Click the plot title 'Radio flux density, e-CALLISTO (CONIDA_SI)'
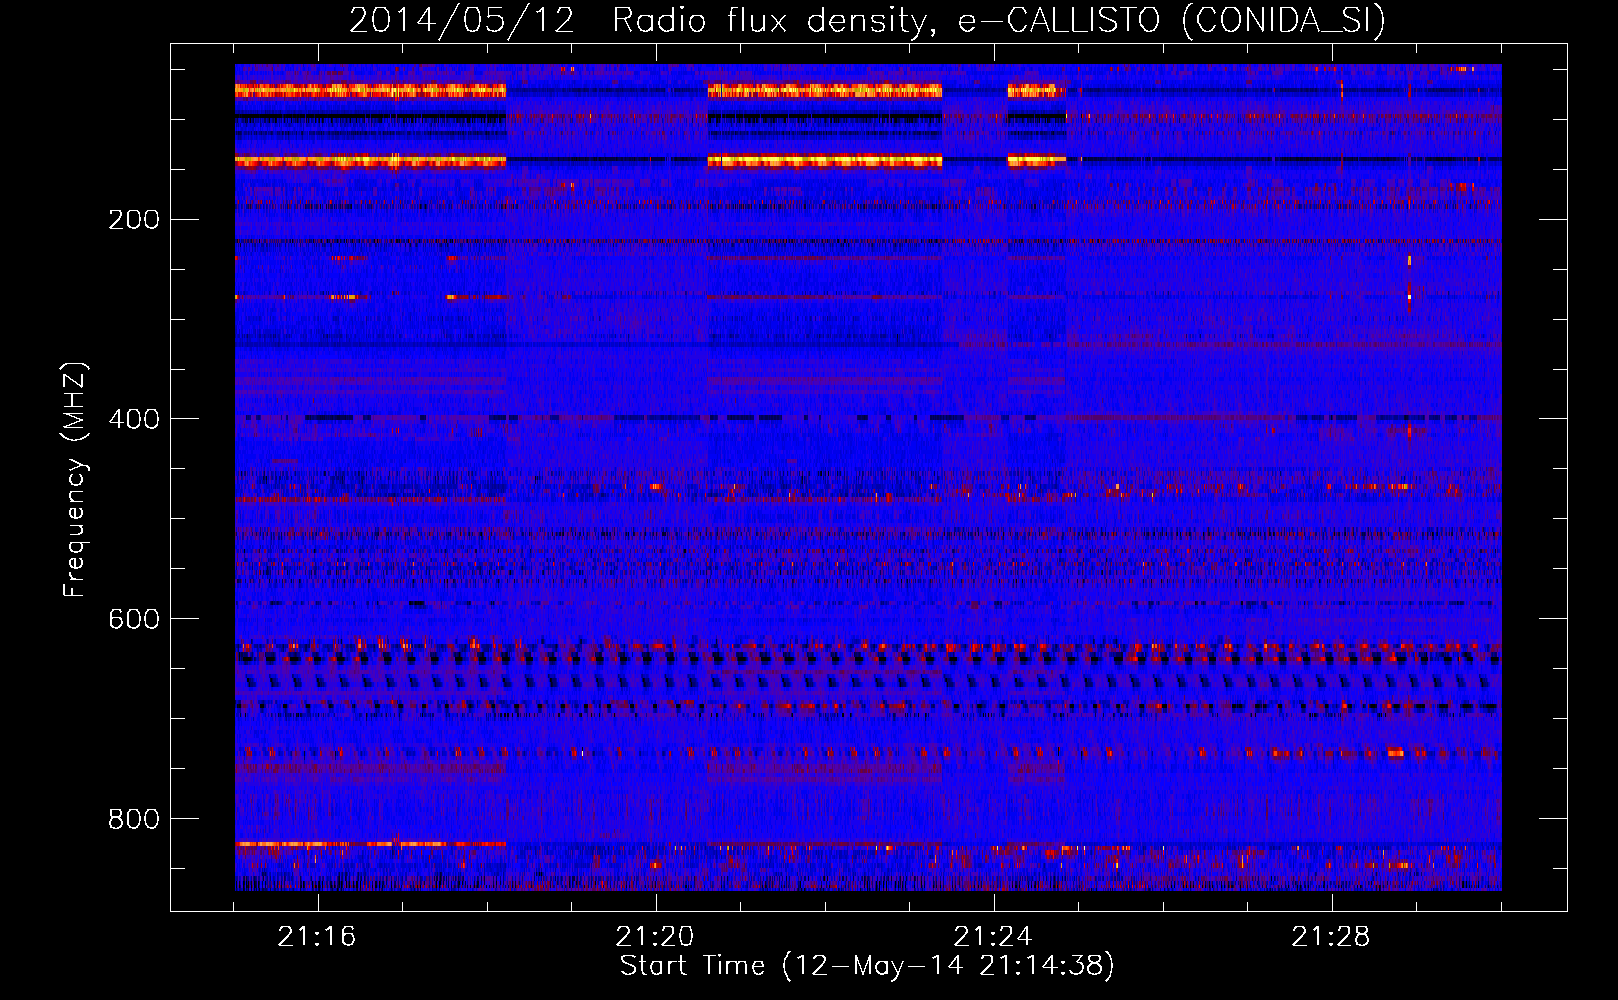The width and height of the screenshot is (1618, 1000). coord(999,21)
